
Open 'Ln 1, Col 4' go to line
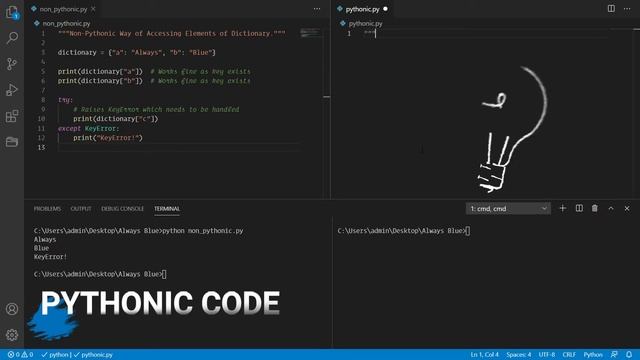click(484, 355)
